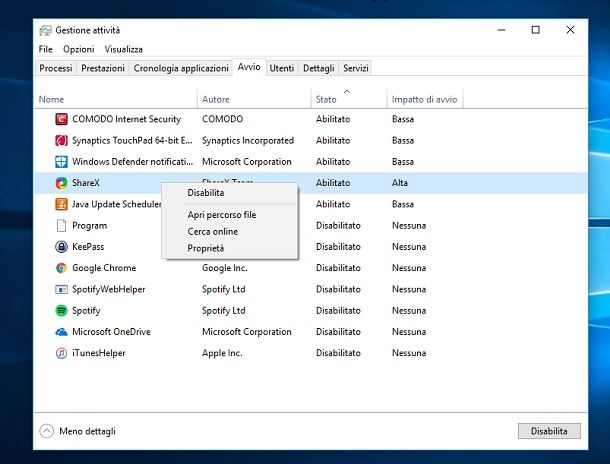This screenshot has height=464, width=610.
Task: Open the Cronologia applicazioni tab
Action: coord(181,68)
